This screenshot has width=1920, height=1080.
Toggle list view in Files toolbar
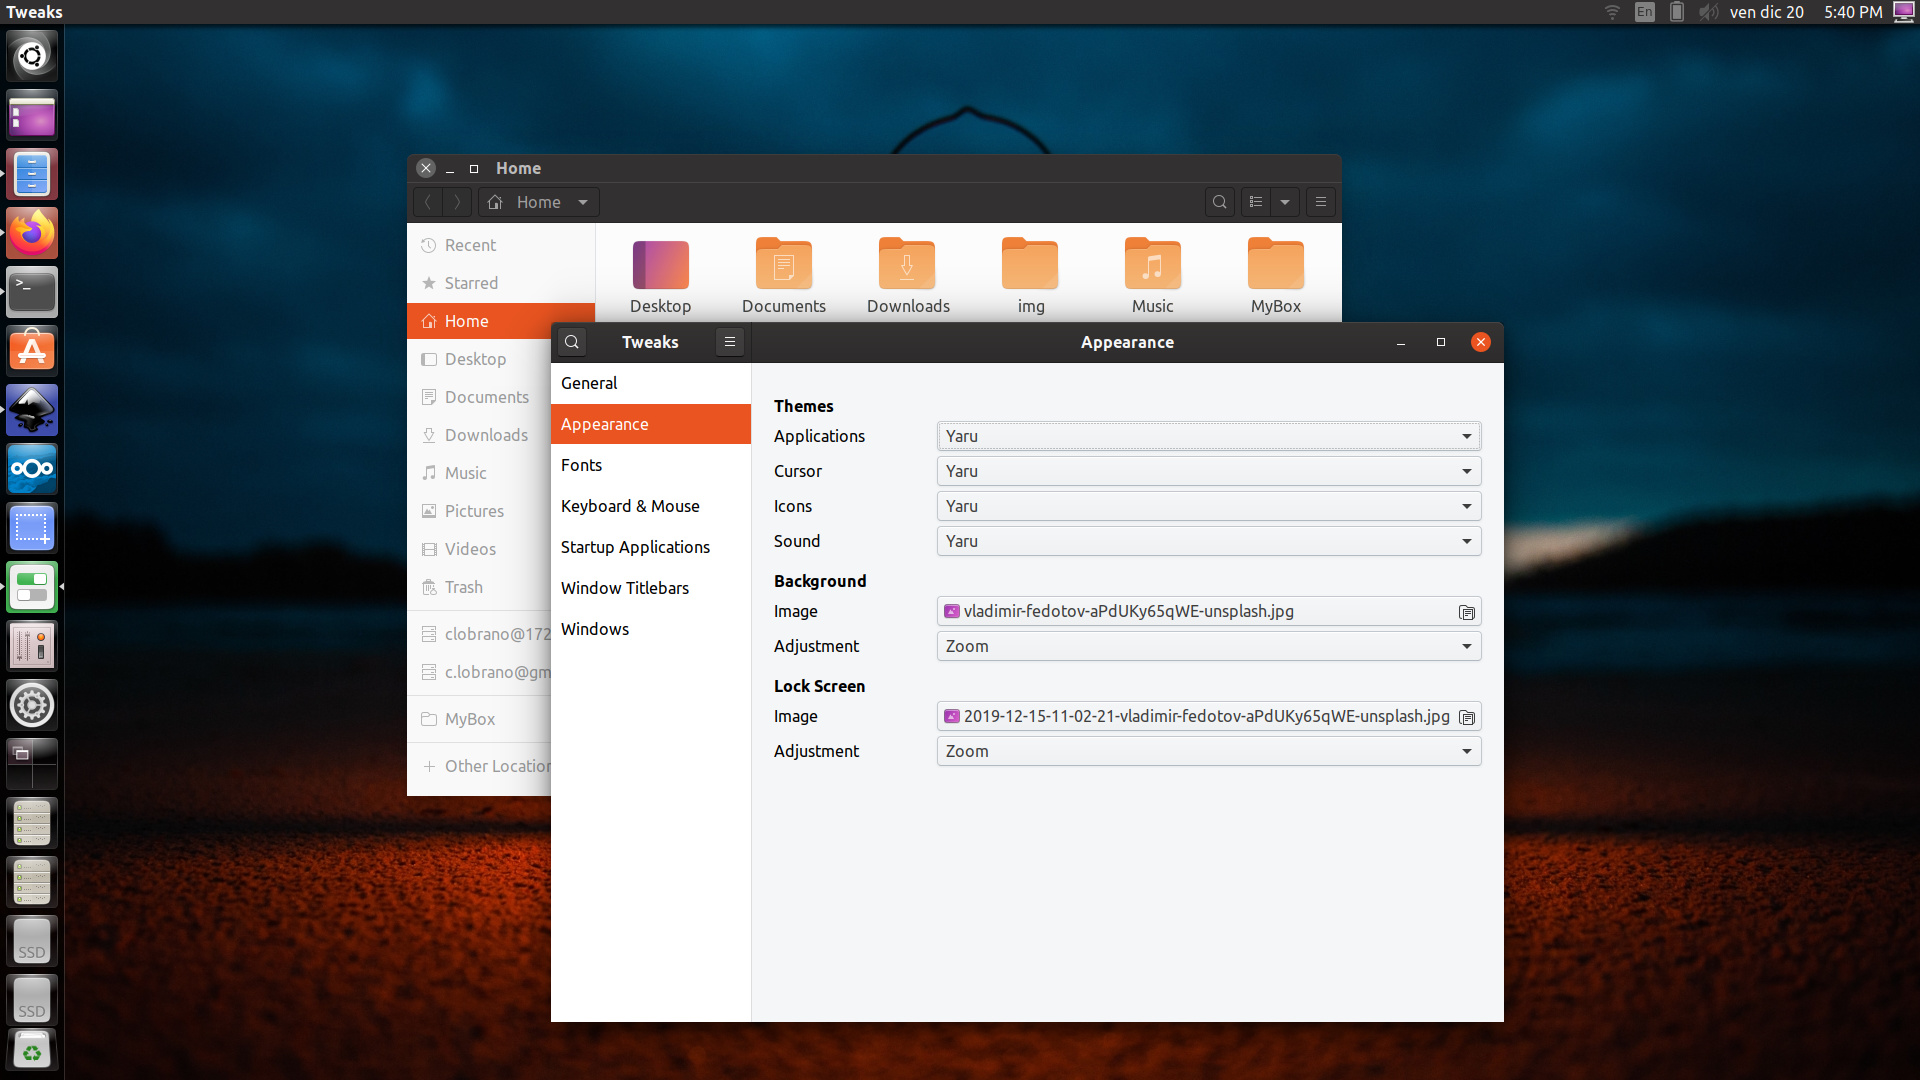1256,202
